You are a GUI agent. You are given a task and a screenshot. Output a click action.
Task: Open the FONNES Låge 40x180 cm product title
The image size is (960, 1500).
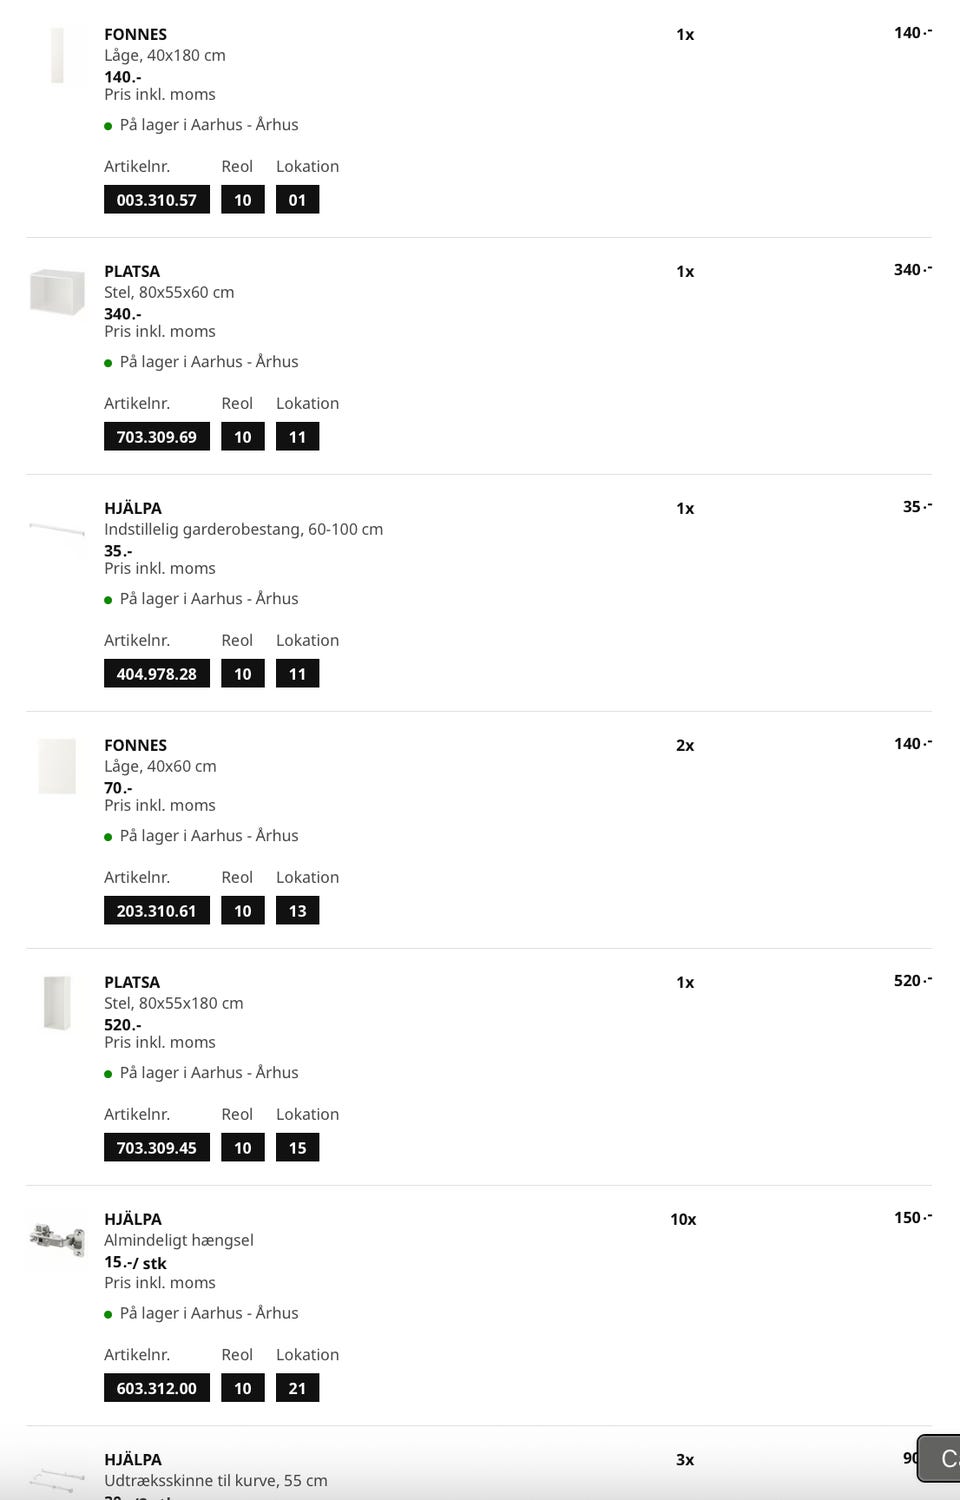pyautogui.click(x=135, y=34)
